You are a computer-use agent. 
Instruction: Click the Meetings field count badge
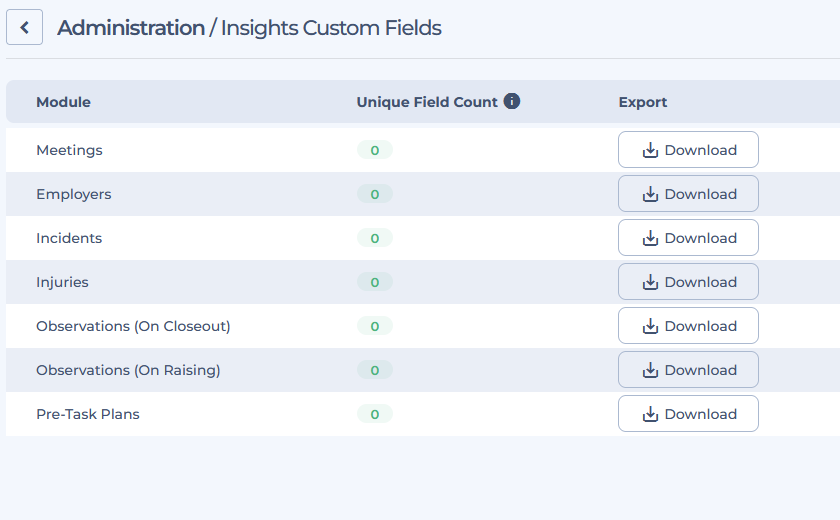pyautogui.click(x=375, y=150)
